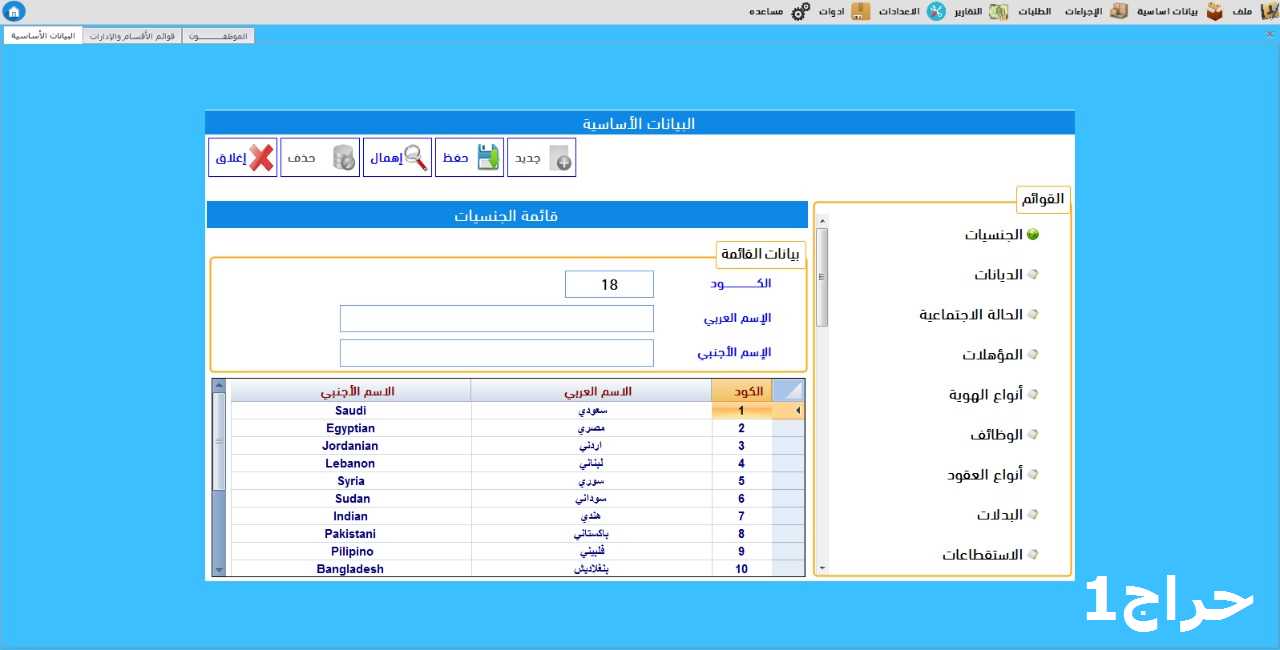Viewport: 1280px width, 650px height.
Task: Close the tab area with small X
Action: click(1270, 34)
